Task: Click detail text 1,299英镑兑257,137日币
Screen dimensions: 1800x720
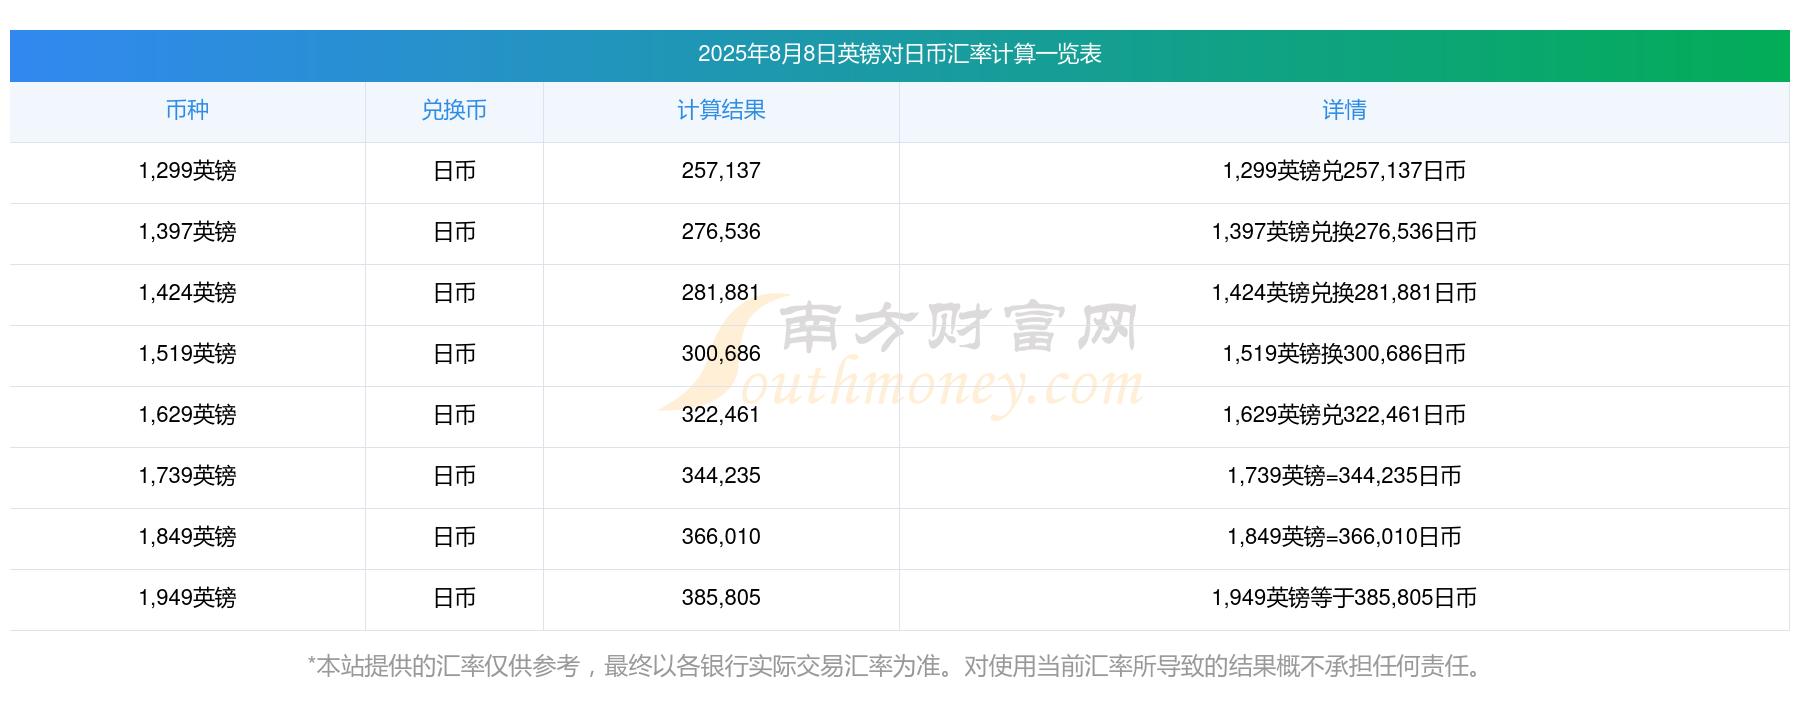Action: coord(1344,171)
